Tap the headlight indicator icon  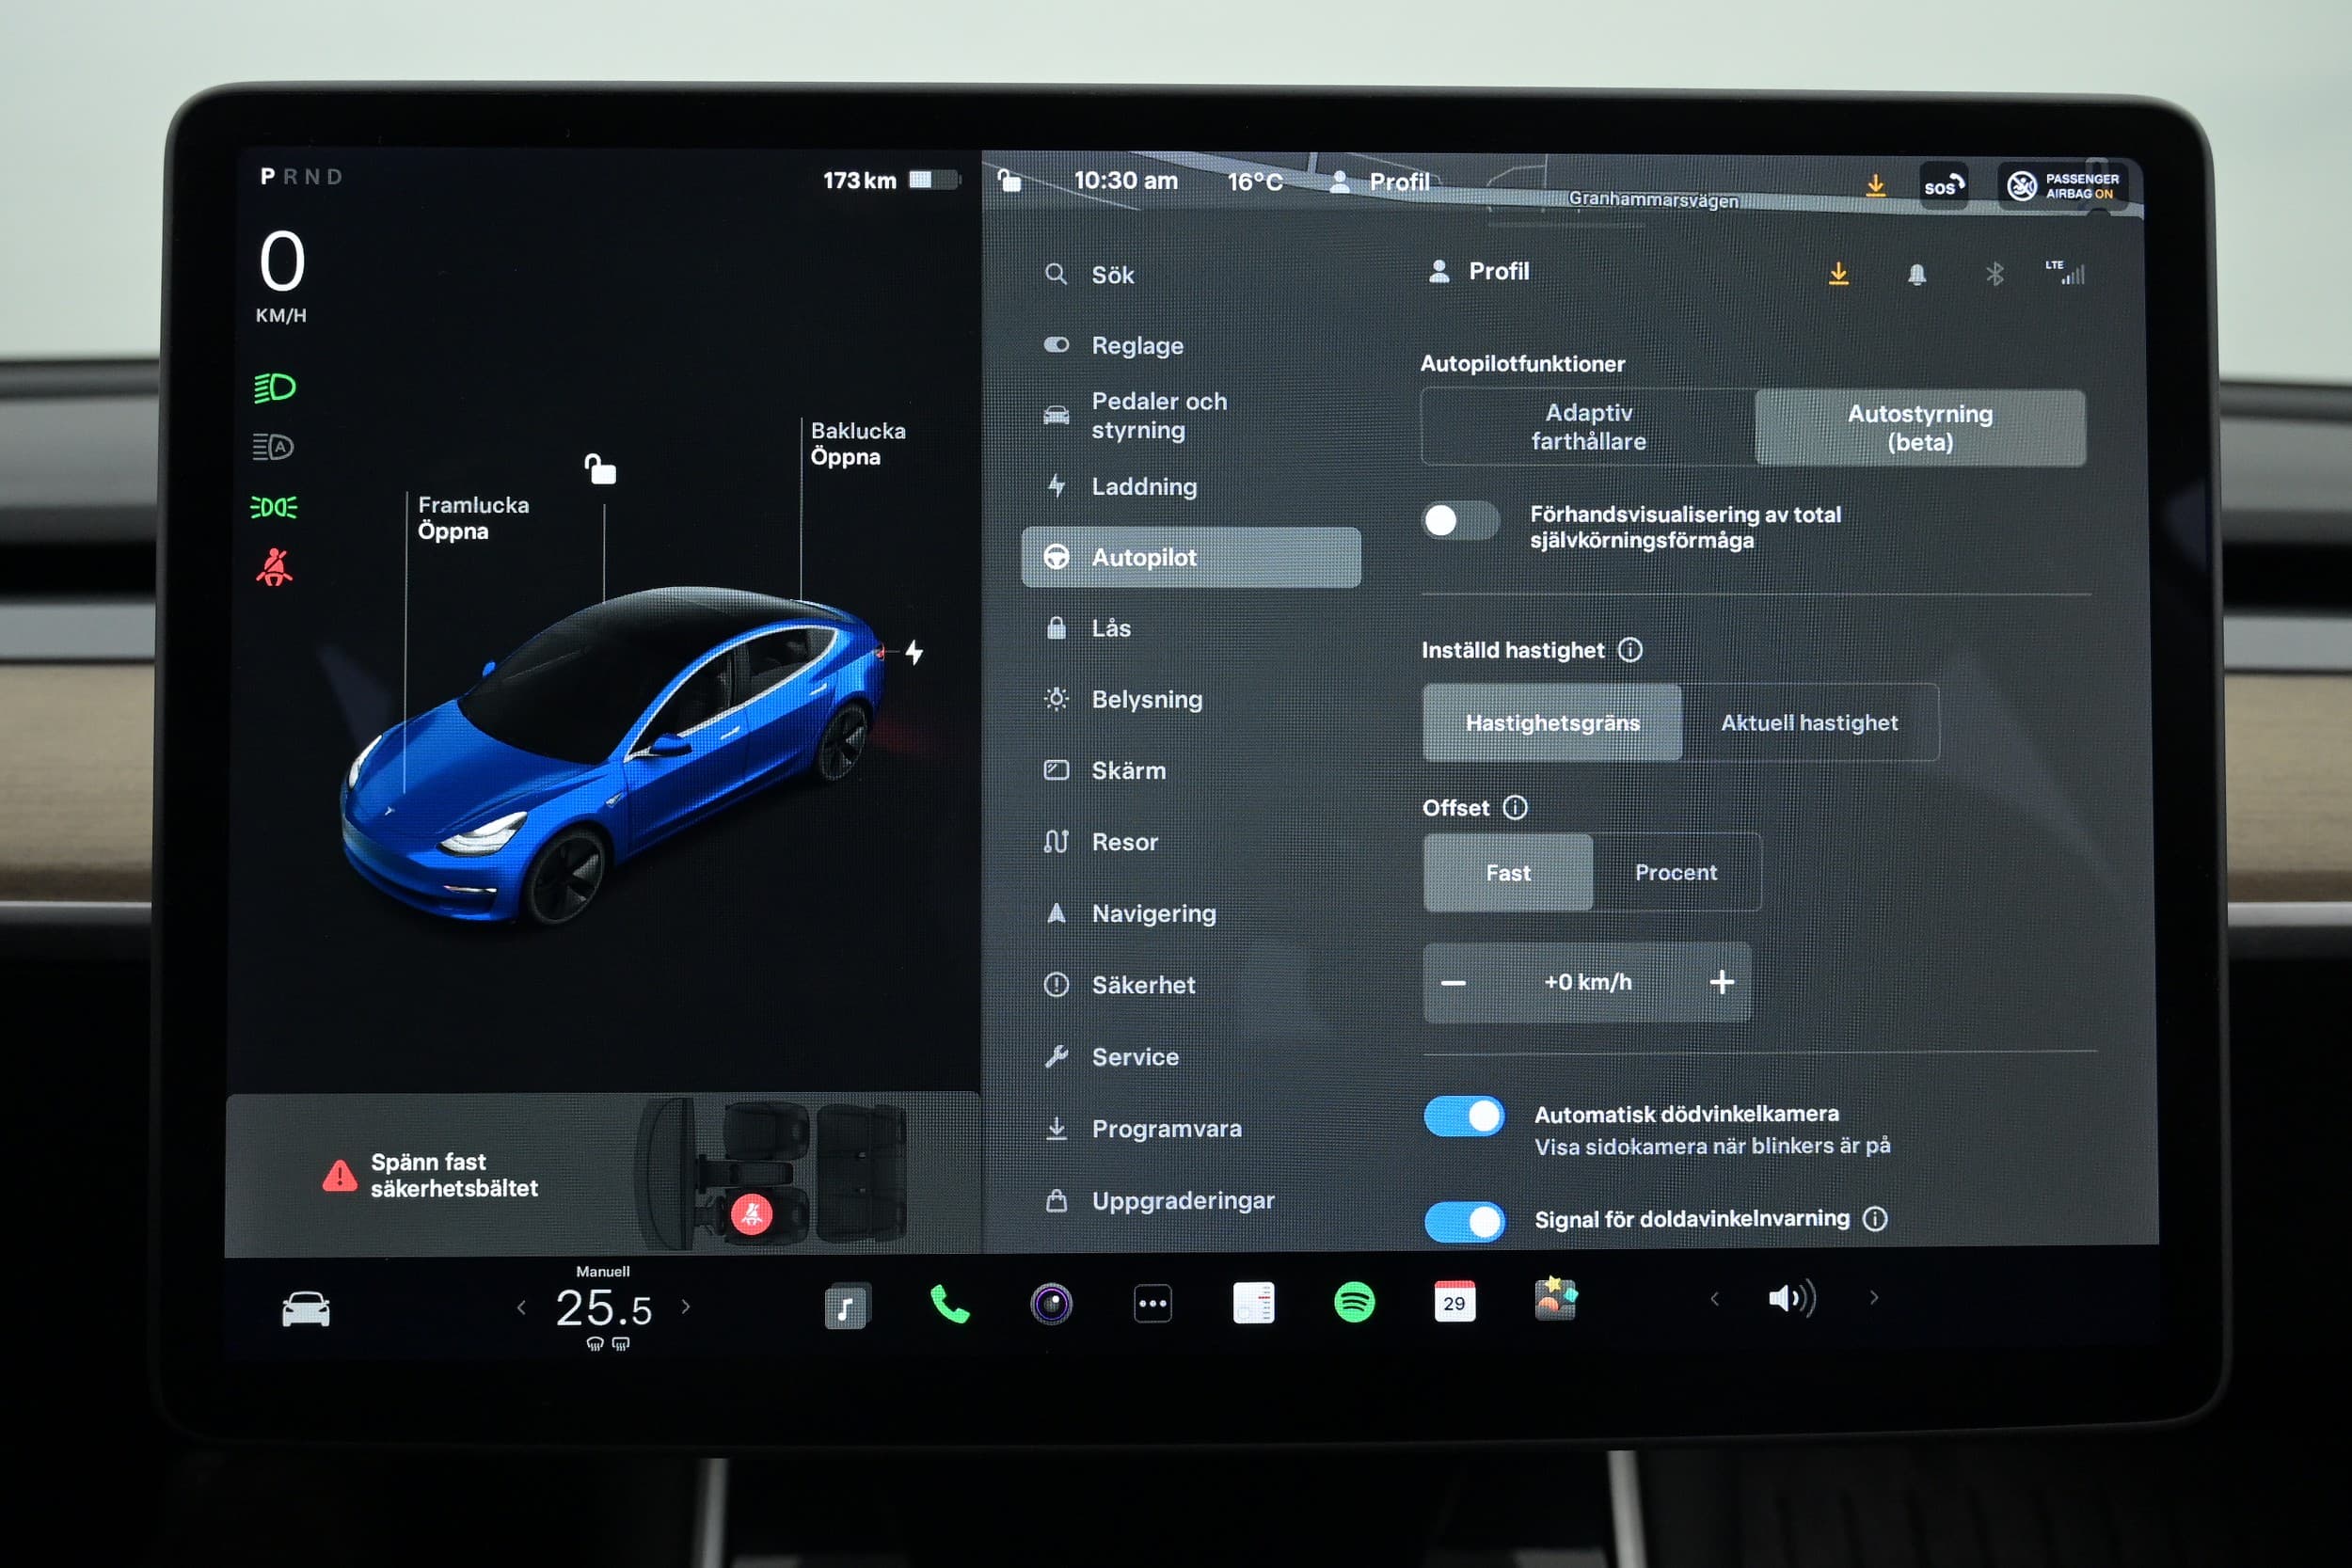click(274, 388)
